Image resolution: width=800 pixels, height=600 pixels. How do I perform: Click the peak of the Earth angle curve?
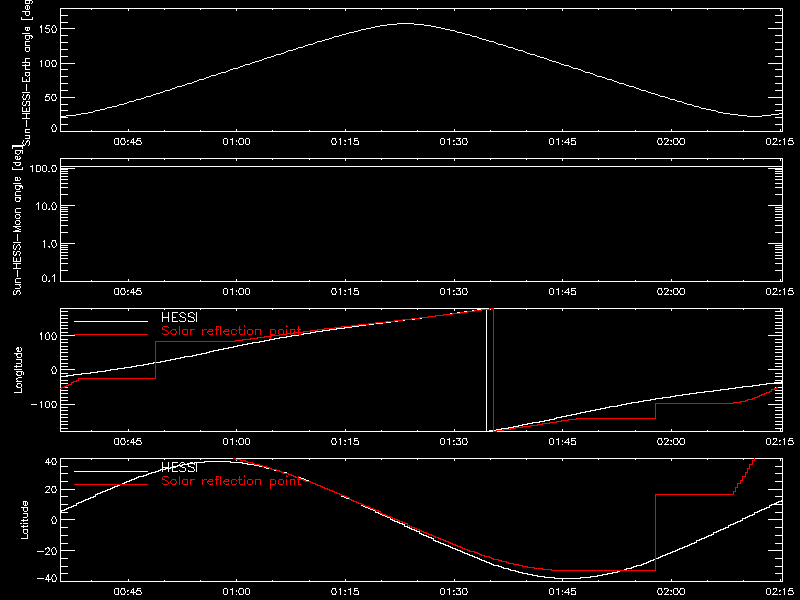[x=405, y=23]
